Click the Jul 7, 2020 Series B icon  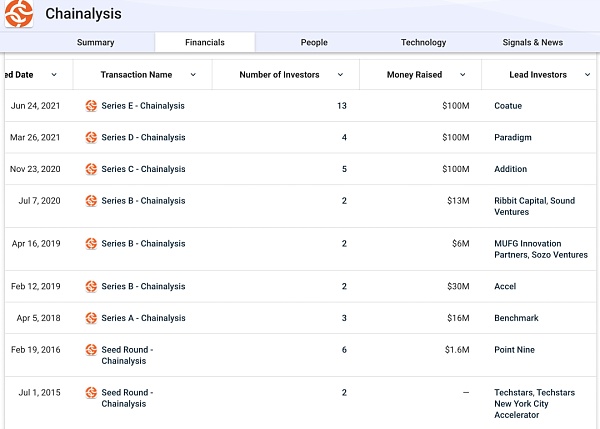point(91,201)
